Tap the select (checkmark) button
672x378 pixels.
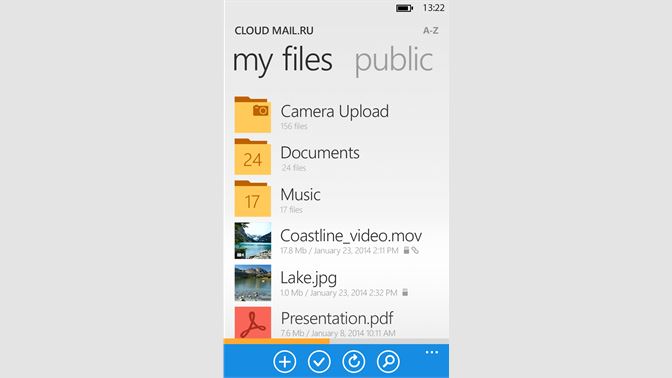[319, 362]
